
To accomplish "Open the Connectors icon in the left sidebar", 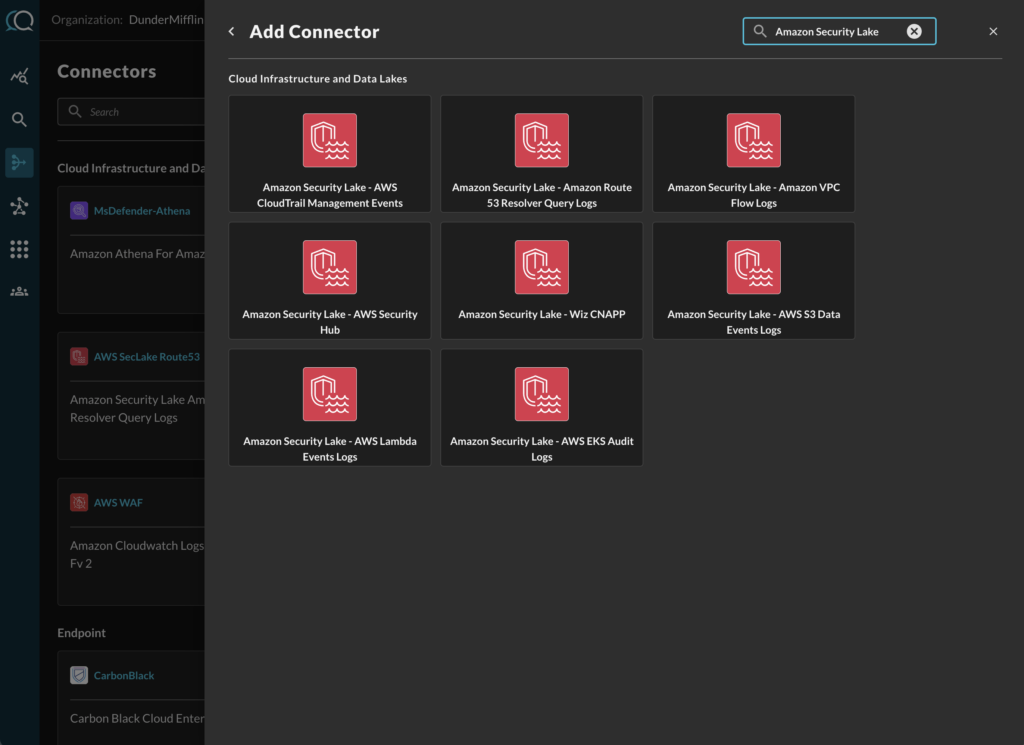I will 19,163.
